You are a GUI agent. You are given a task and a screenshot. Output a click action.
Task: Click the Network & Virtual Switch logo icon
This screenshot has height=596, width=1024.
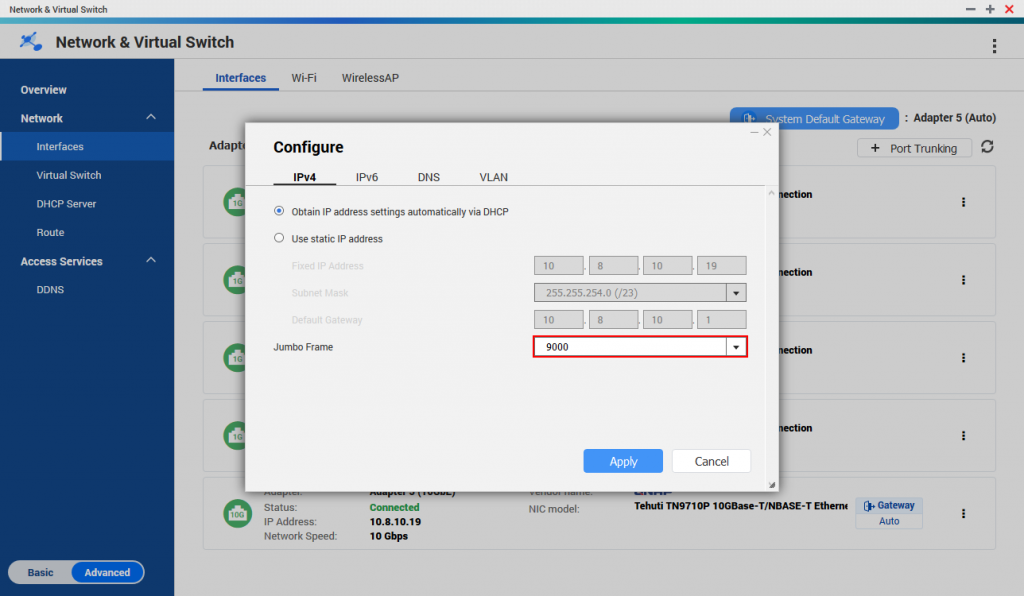point(32,42)
